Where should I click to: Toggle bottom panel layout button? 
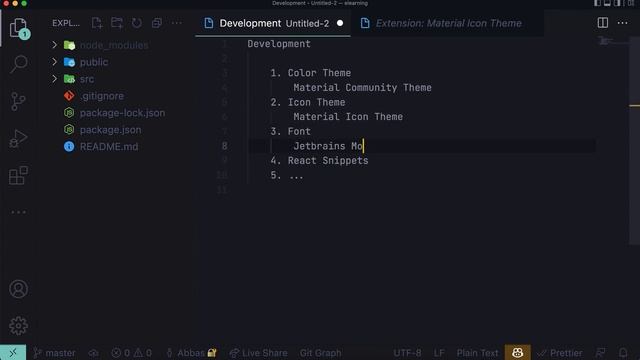pos(607,3)
